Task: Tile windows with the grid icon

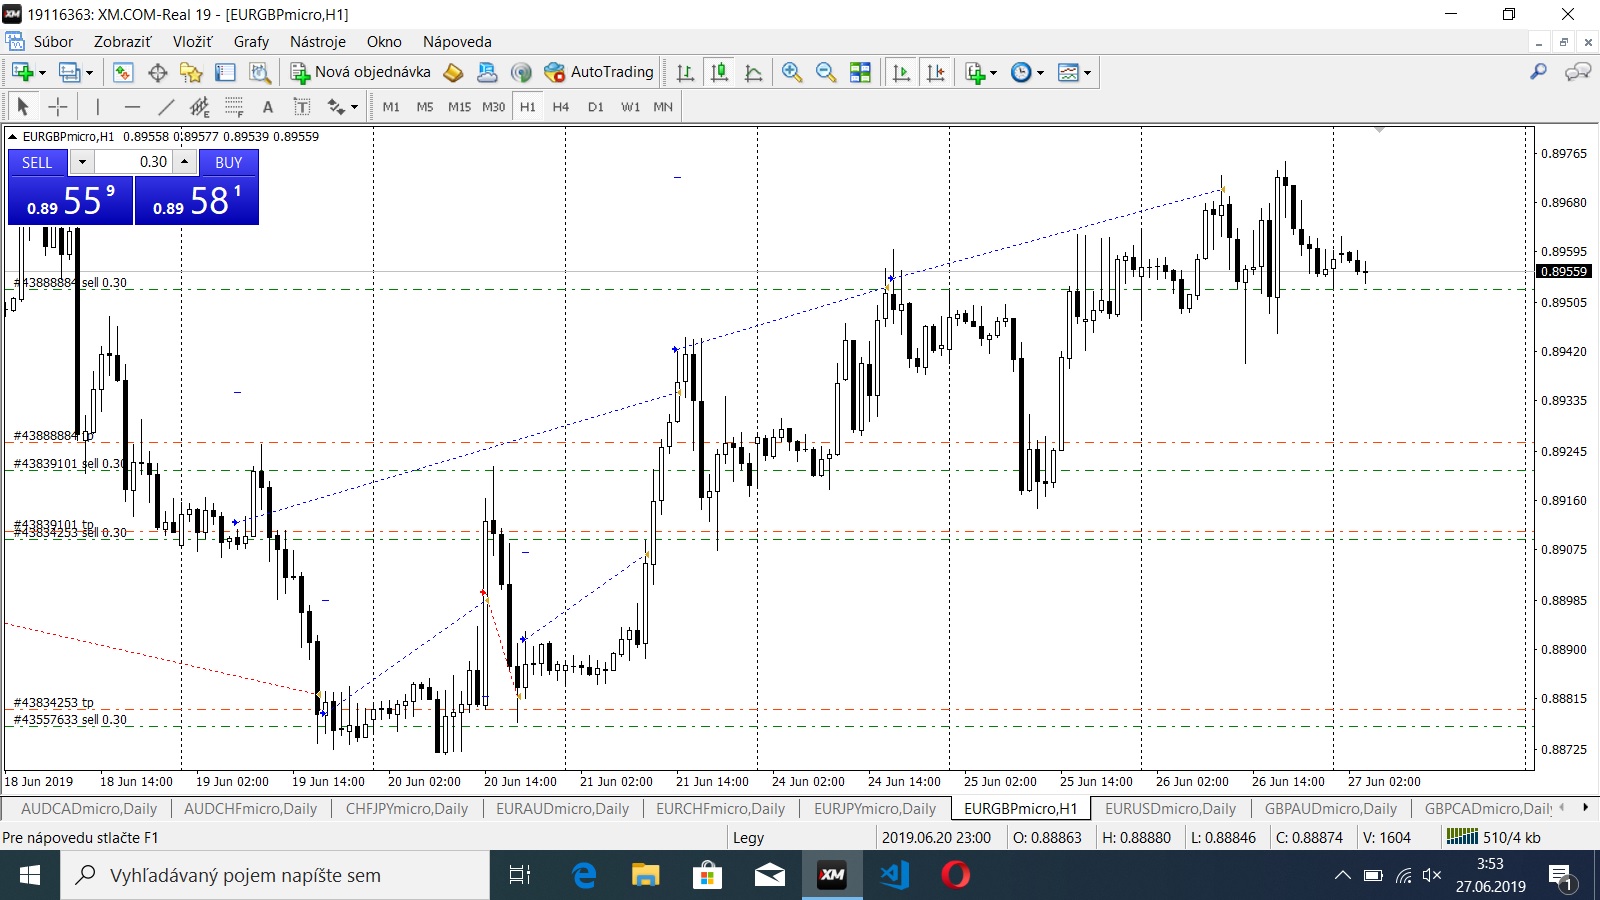Action: [x=860, y=72]
